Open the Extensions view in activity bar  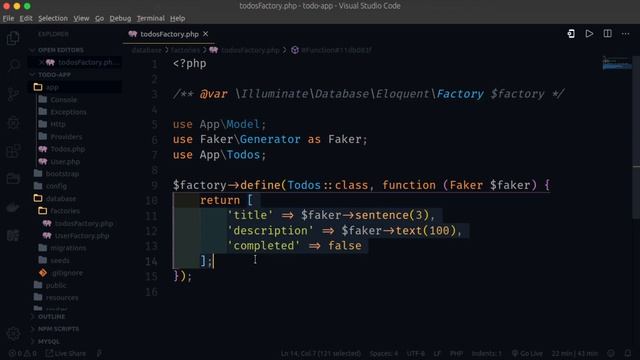[13, 151]
